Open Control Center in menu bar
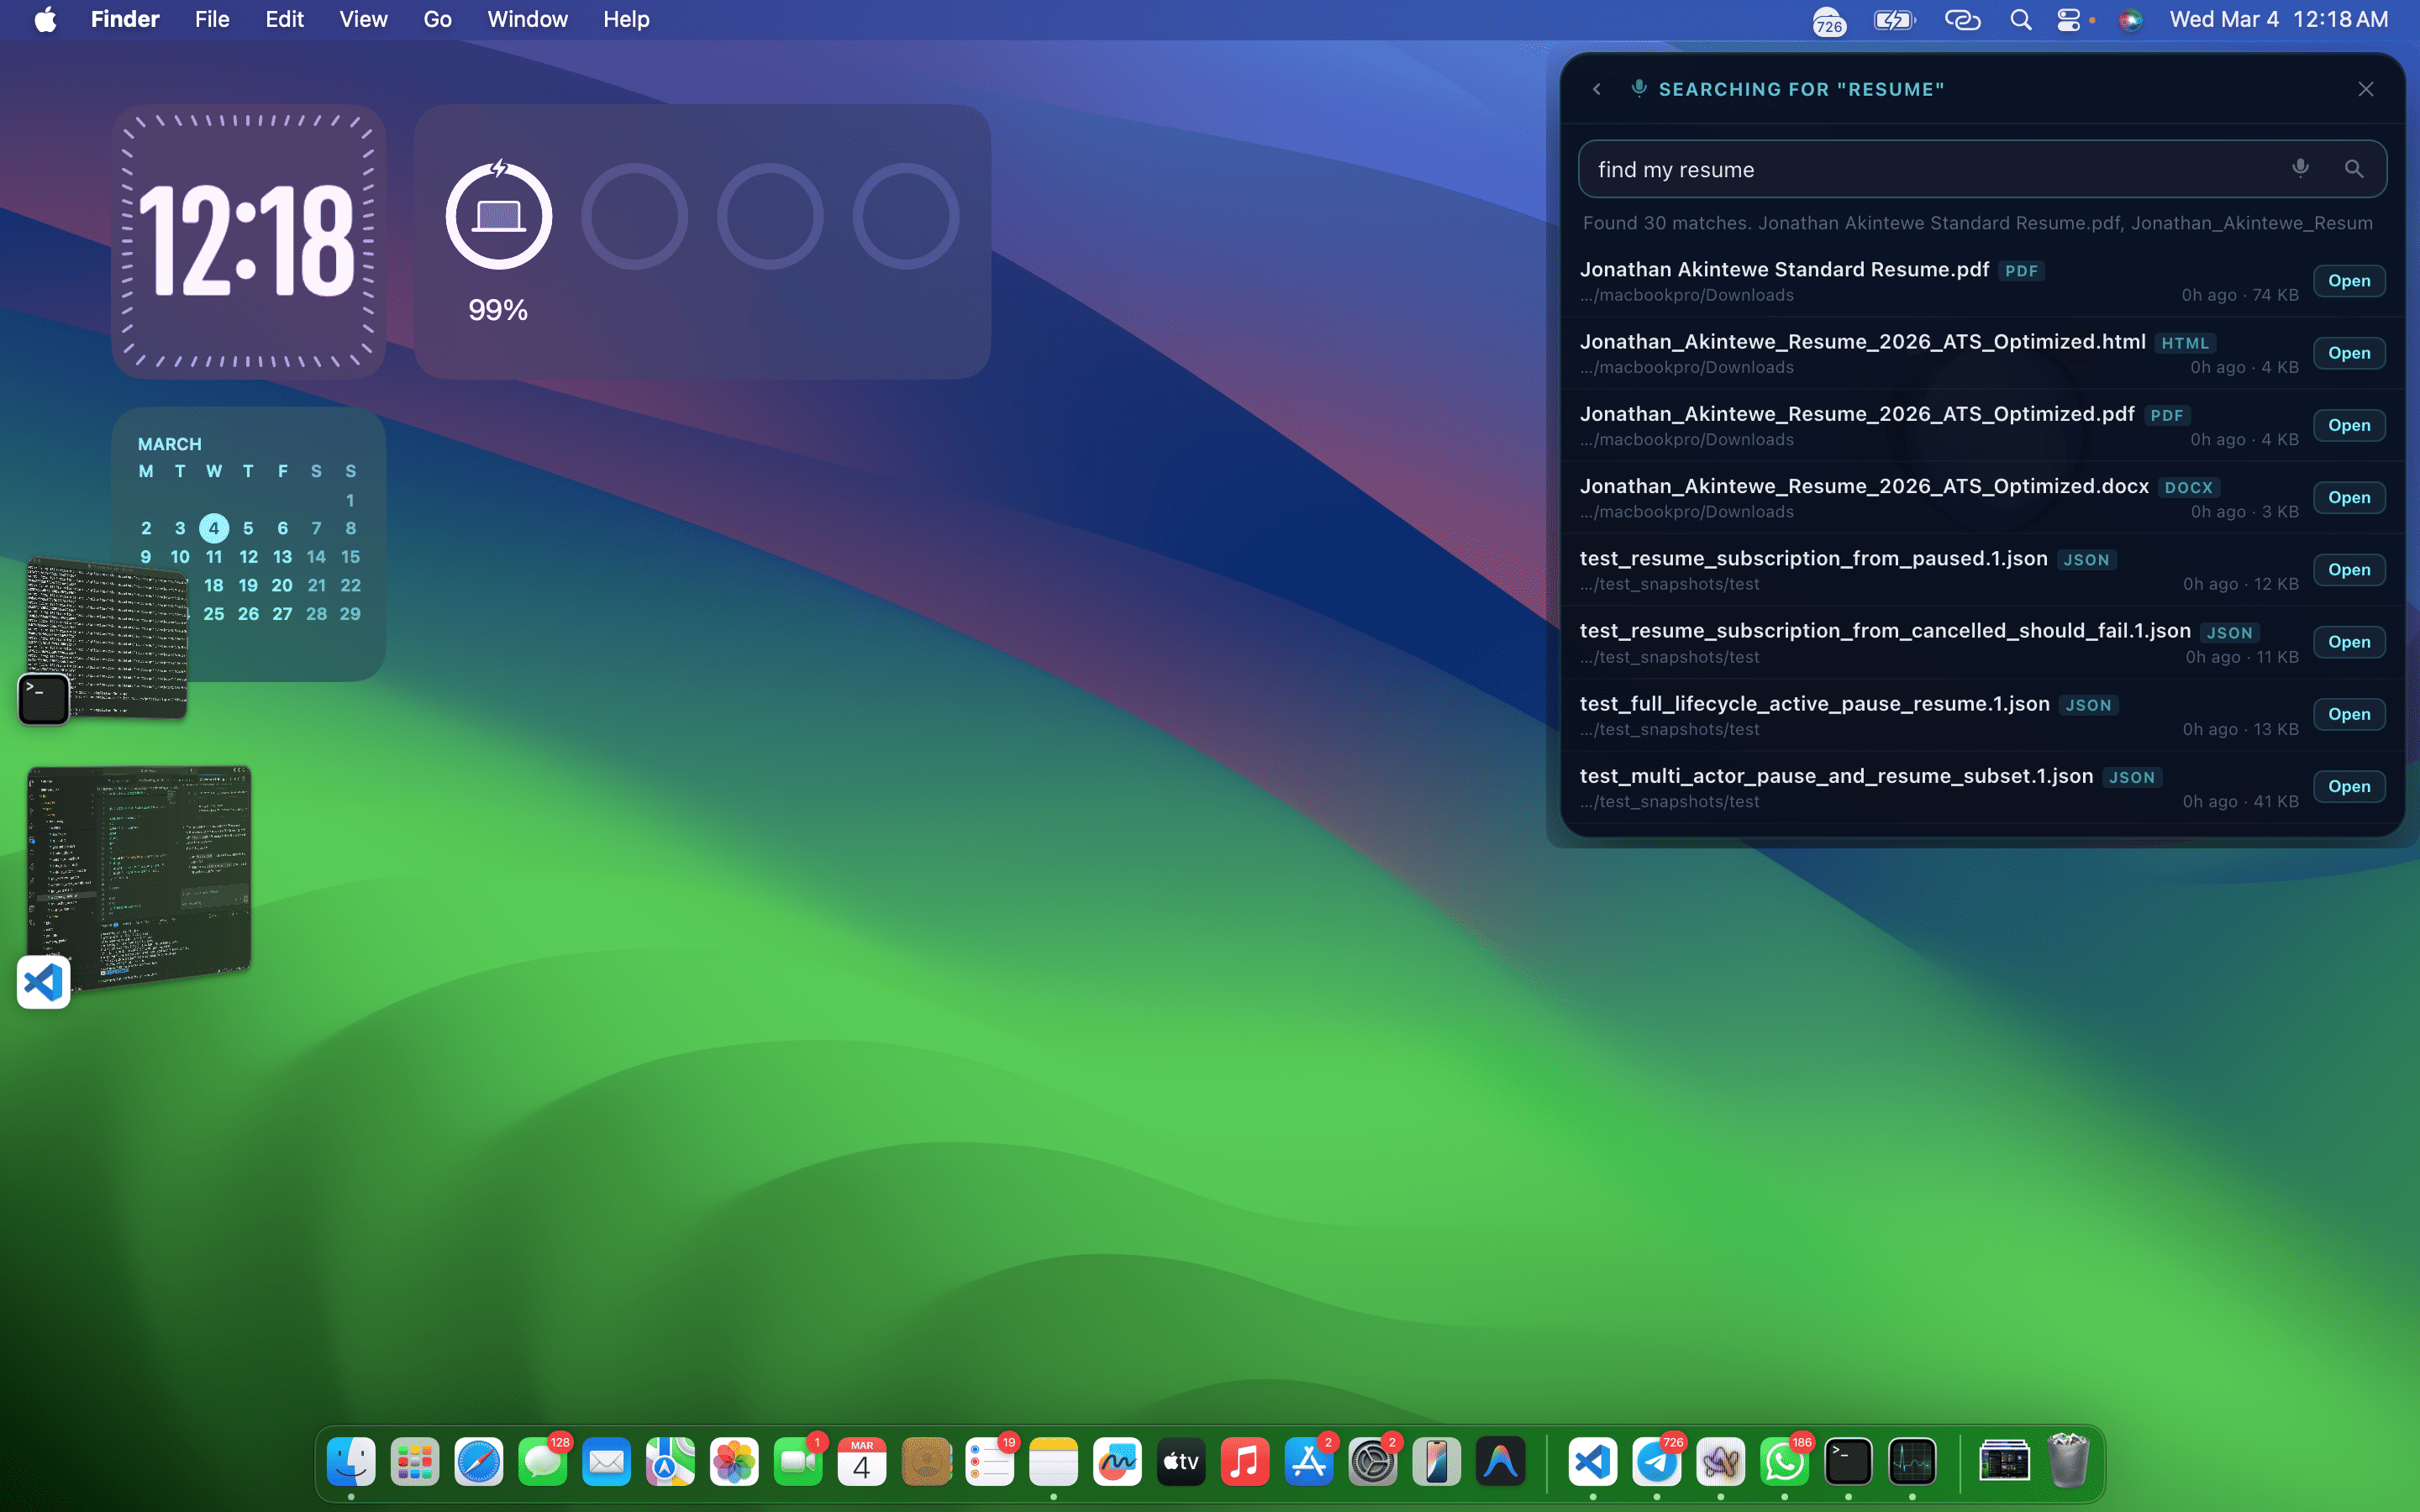This screenshot has width=2420, height=1512. click(x=2069, y=20)
